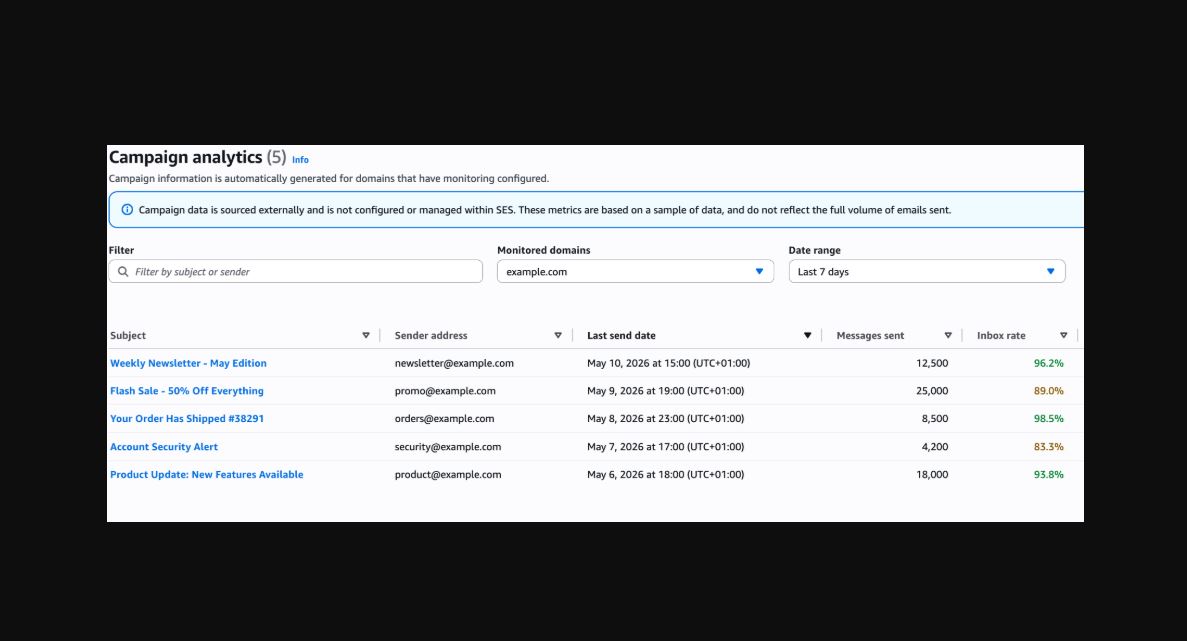
Task: Sort by the Messages sent column arrow
Action: pyautogui.click(x=948, y=335)
